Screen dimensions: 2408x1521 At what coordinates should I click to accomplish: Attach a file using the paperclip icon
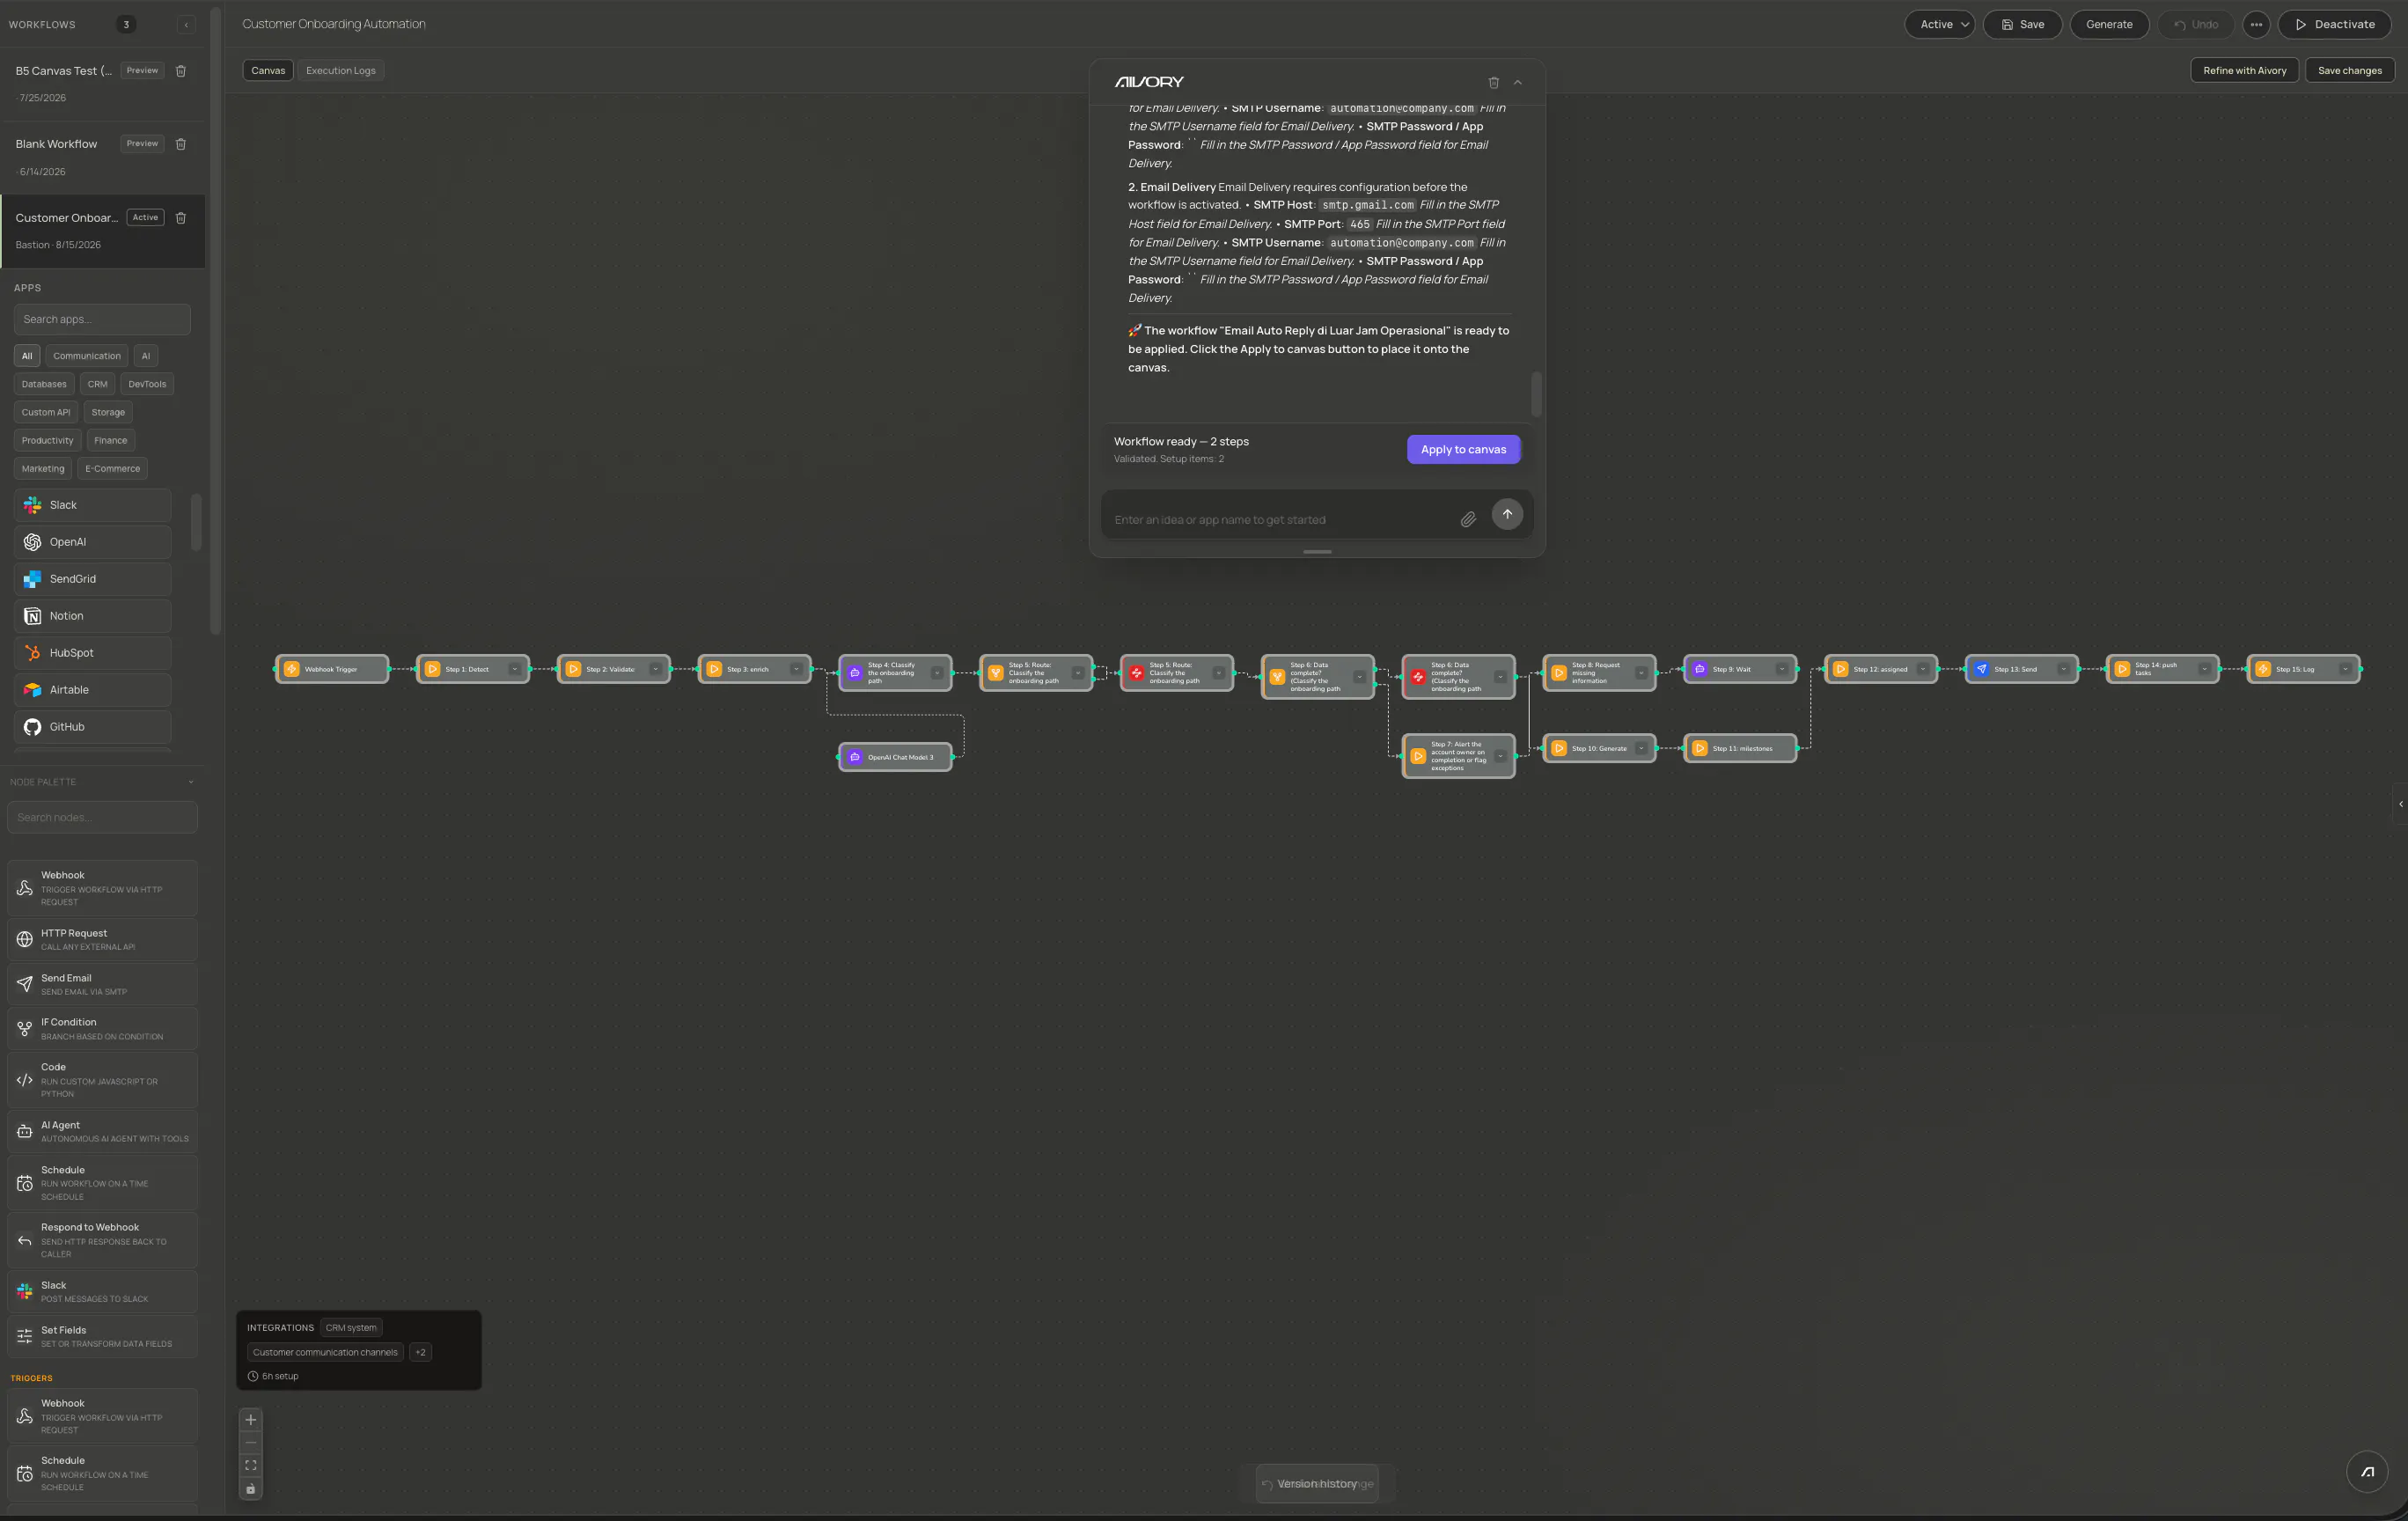point(1467,519)
